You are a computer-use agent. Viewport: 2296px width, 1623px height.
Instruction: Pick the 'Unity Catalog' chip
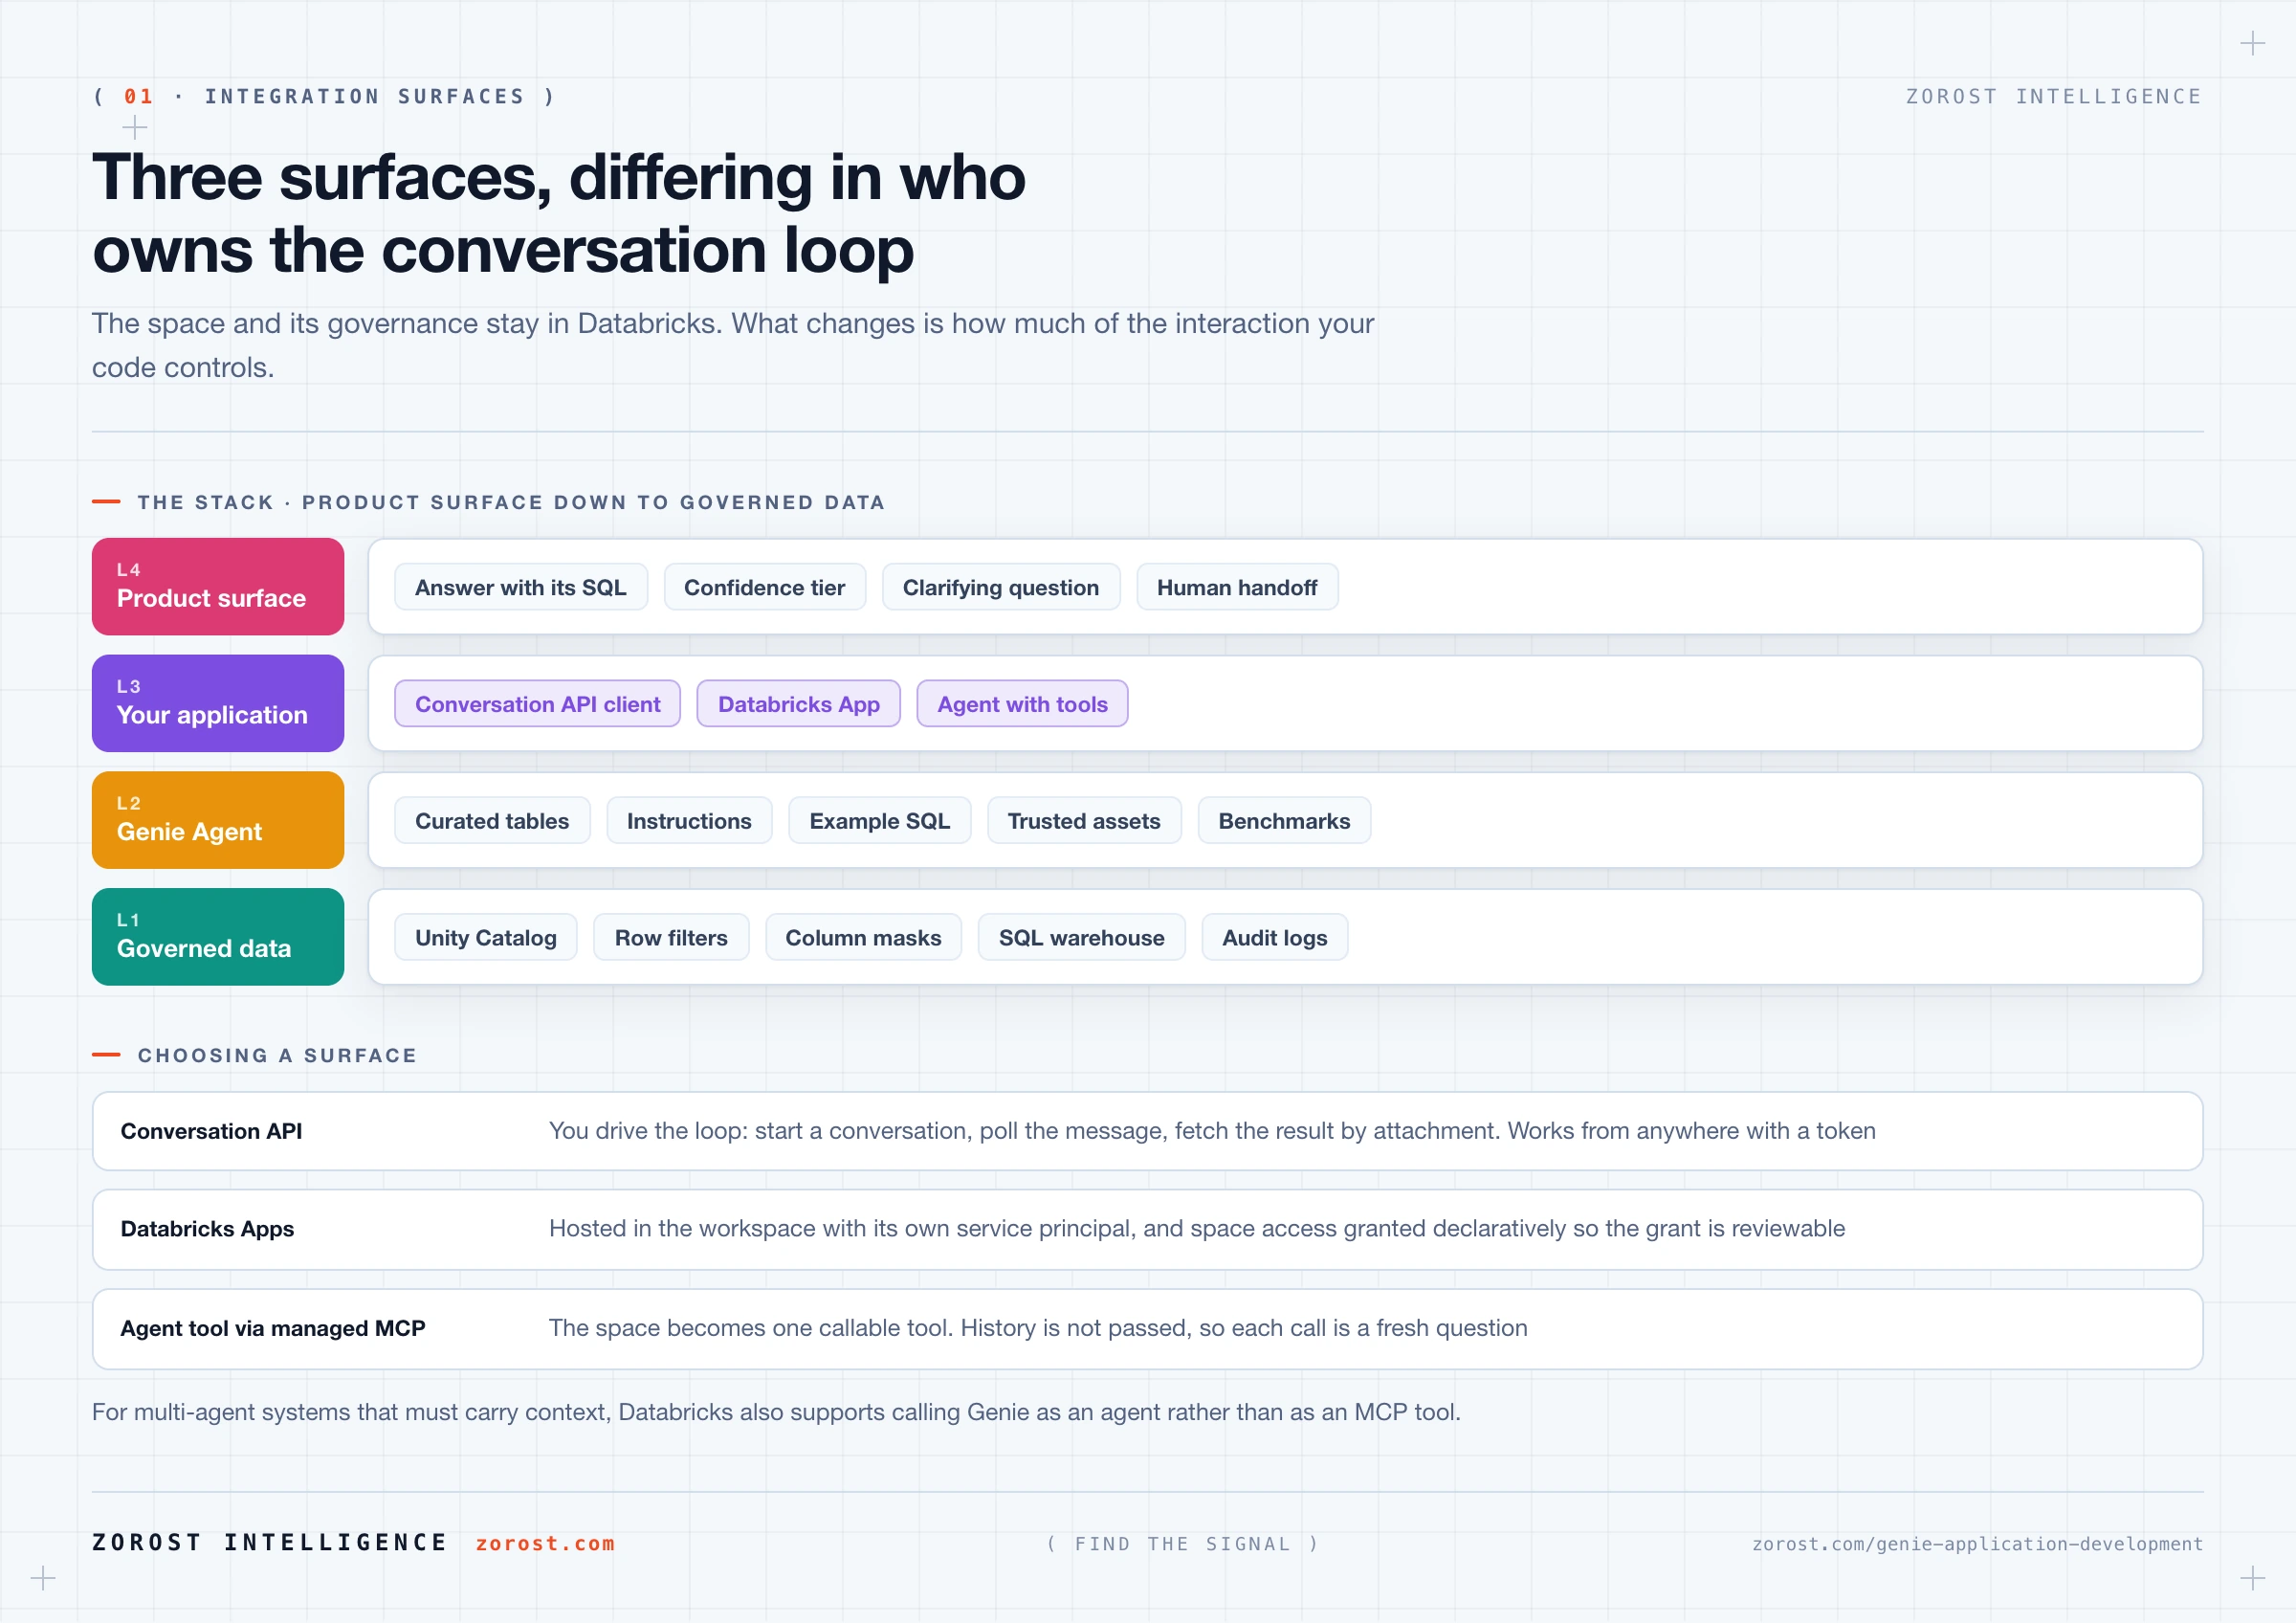[486, 938]
